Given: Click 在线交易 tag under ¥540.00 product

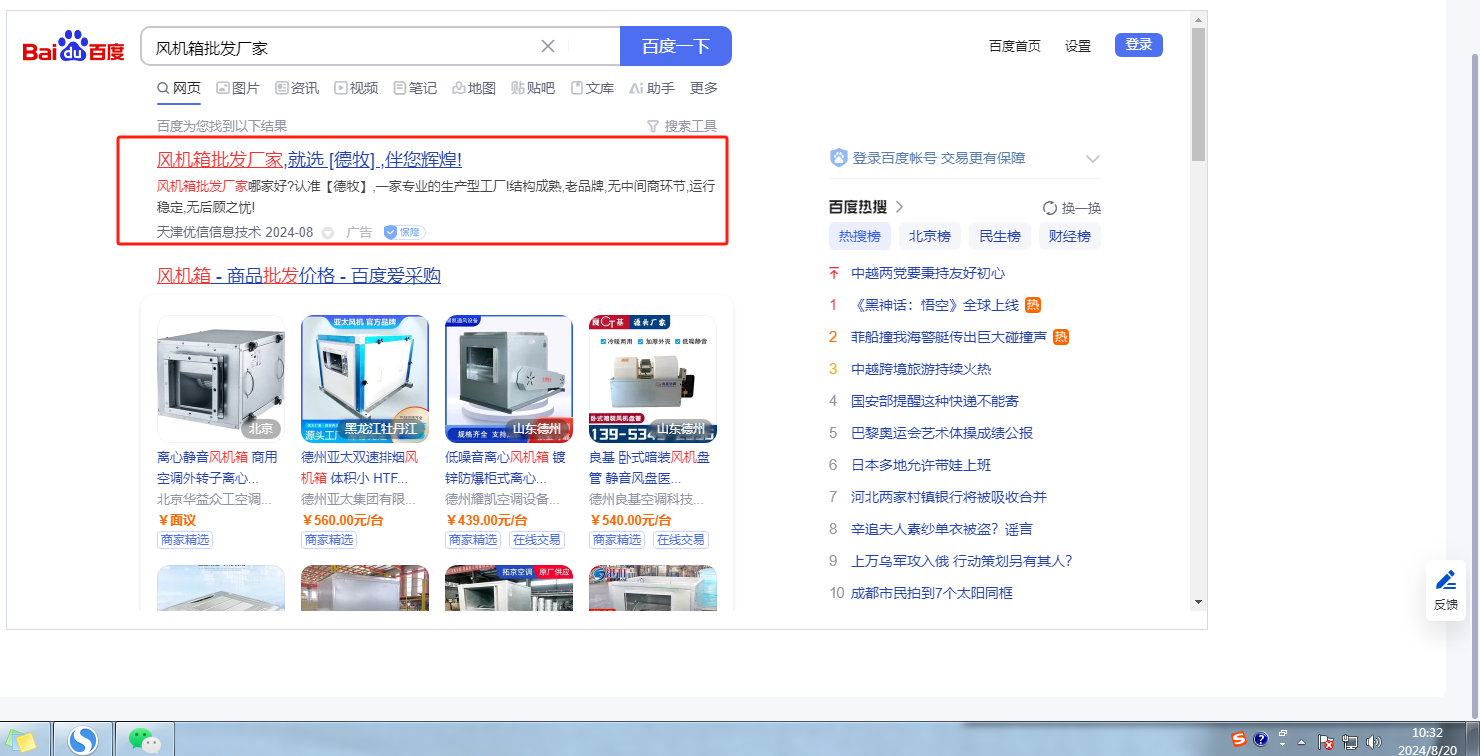Looking at the screenshot, I should click(681, 540).
